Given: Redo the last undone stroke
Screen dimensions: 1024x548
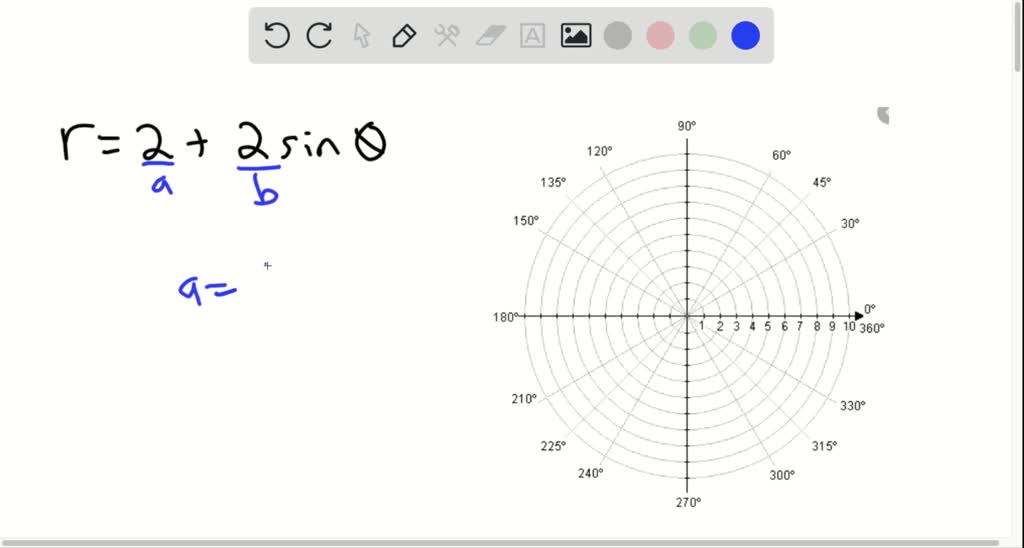Looking at the screenshot, I should tap(319, 35).
